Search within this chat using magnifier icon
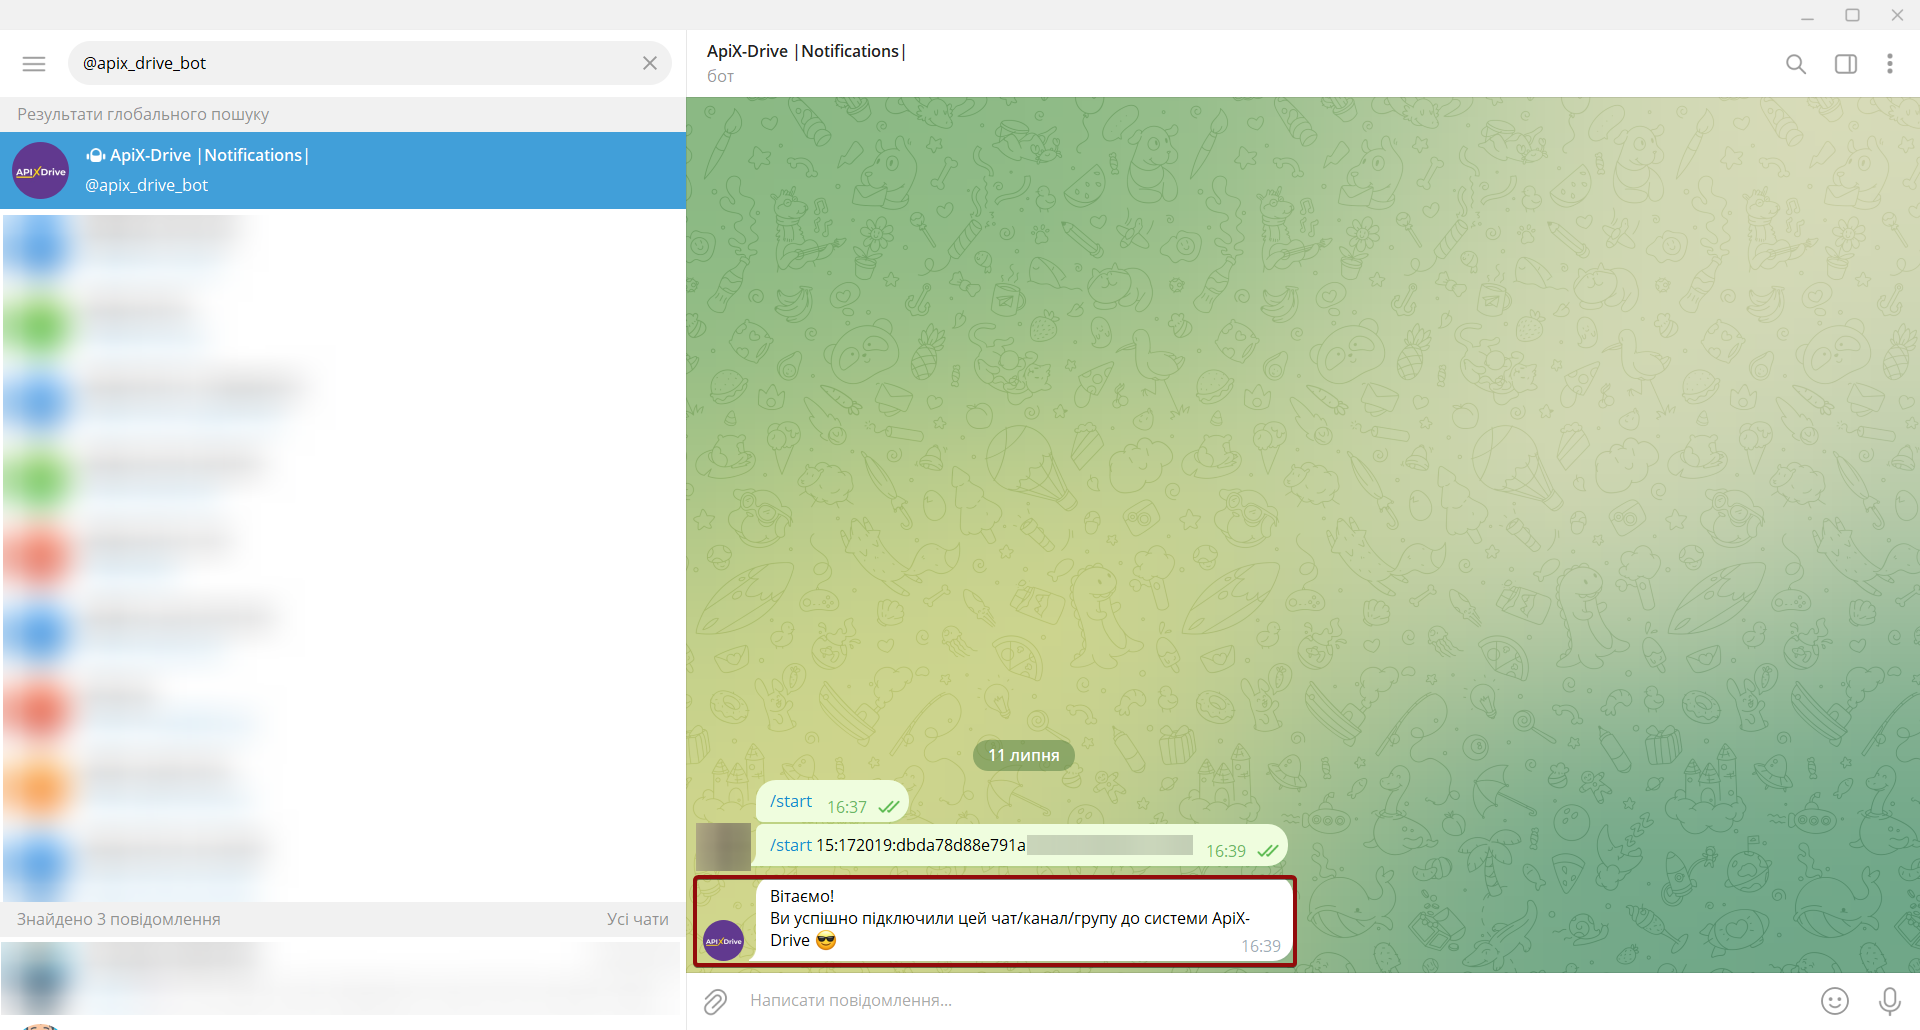This screenshot has height=1030, width=1920. (1796, 64)
